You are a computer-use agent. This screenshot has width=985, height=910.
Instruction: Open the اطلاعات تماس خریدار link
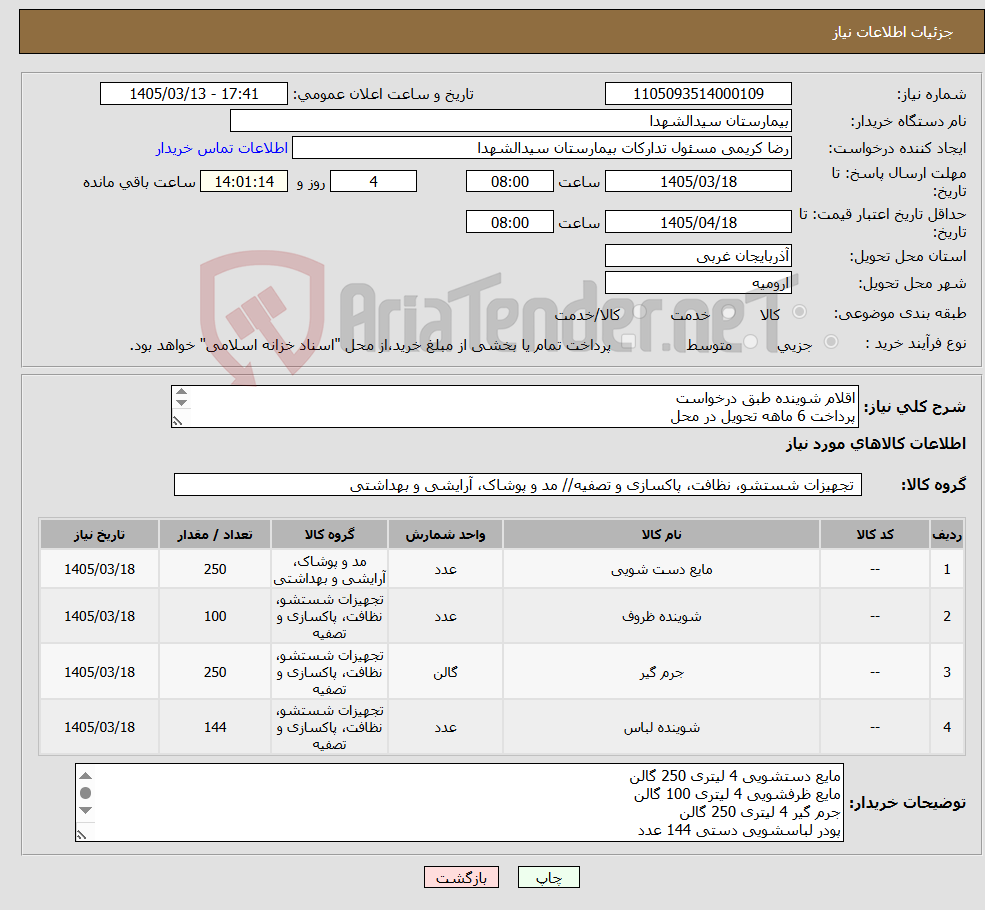click(x=221, y=148)
